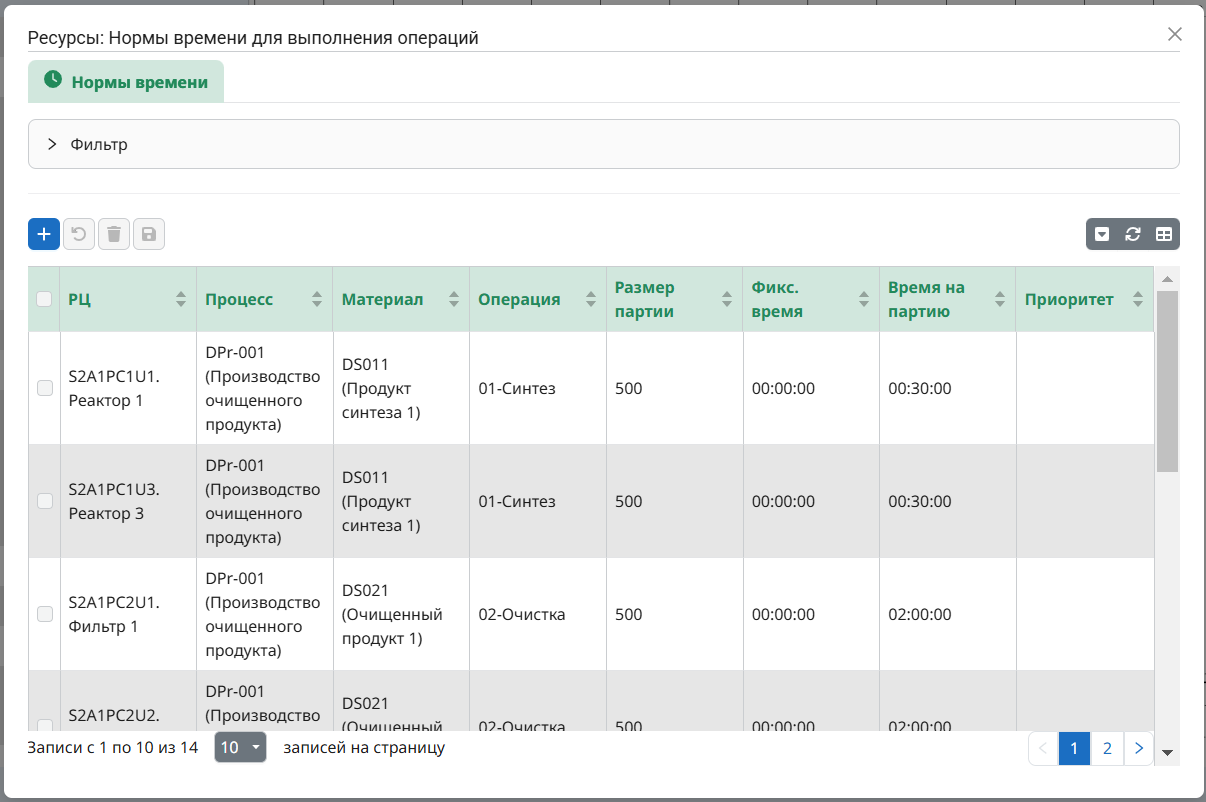Viewport: 1206px width, 802px height.
Task: Open the dropdown menu icon above table
Action: click(x=1102, y=234)
